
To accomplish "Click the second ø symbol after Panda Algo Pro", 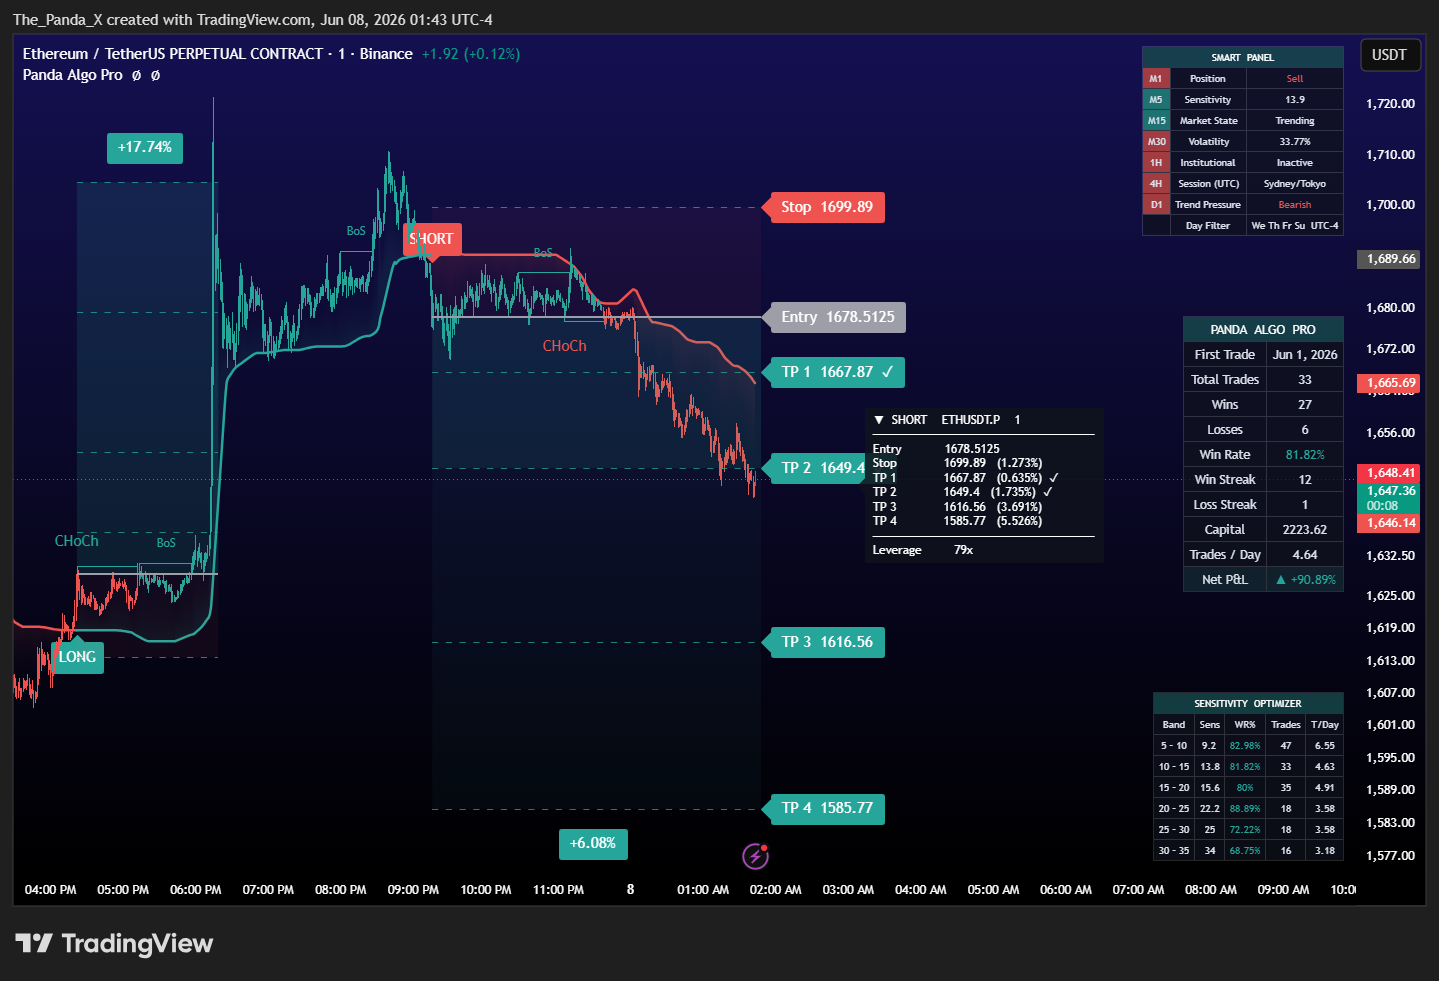I will tap(155, 75).
